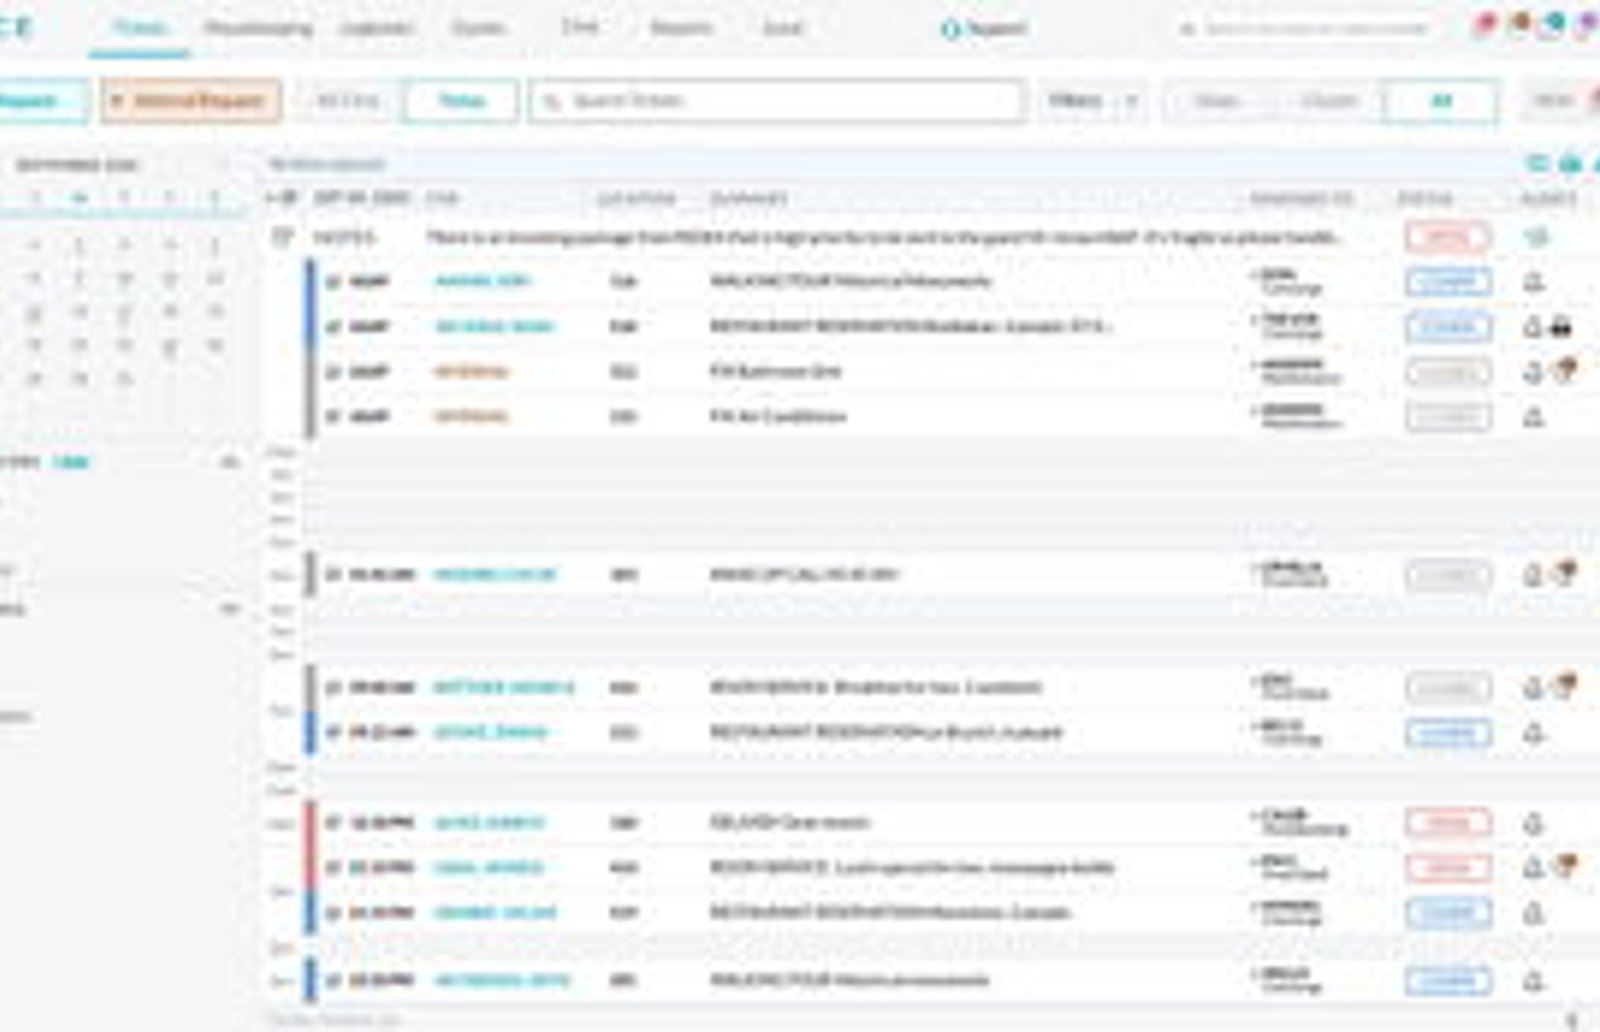
Task: Go to the Guests tab
Action: click(478, 28)
